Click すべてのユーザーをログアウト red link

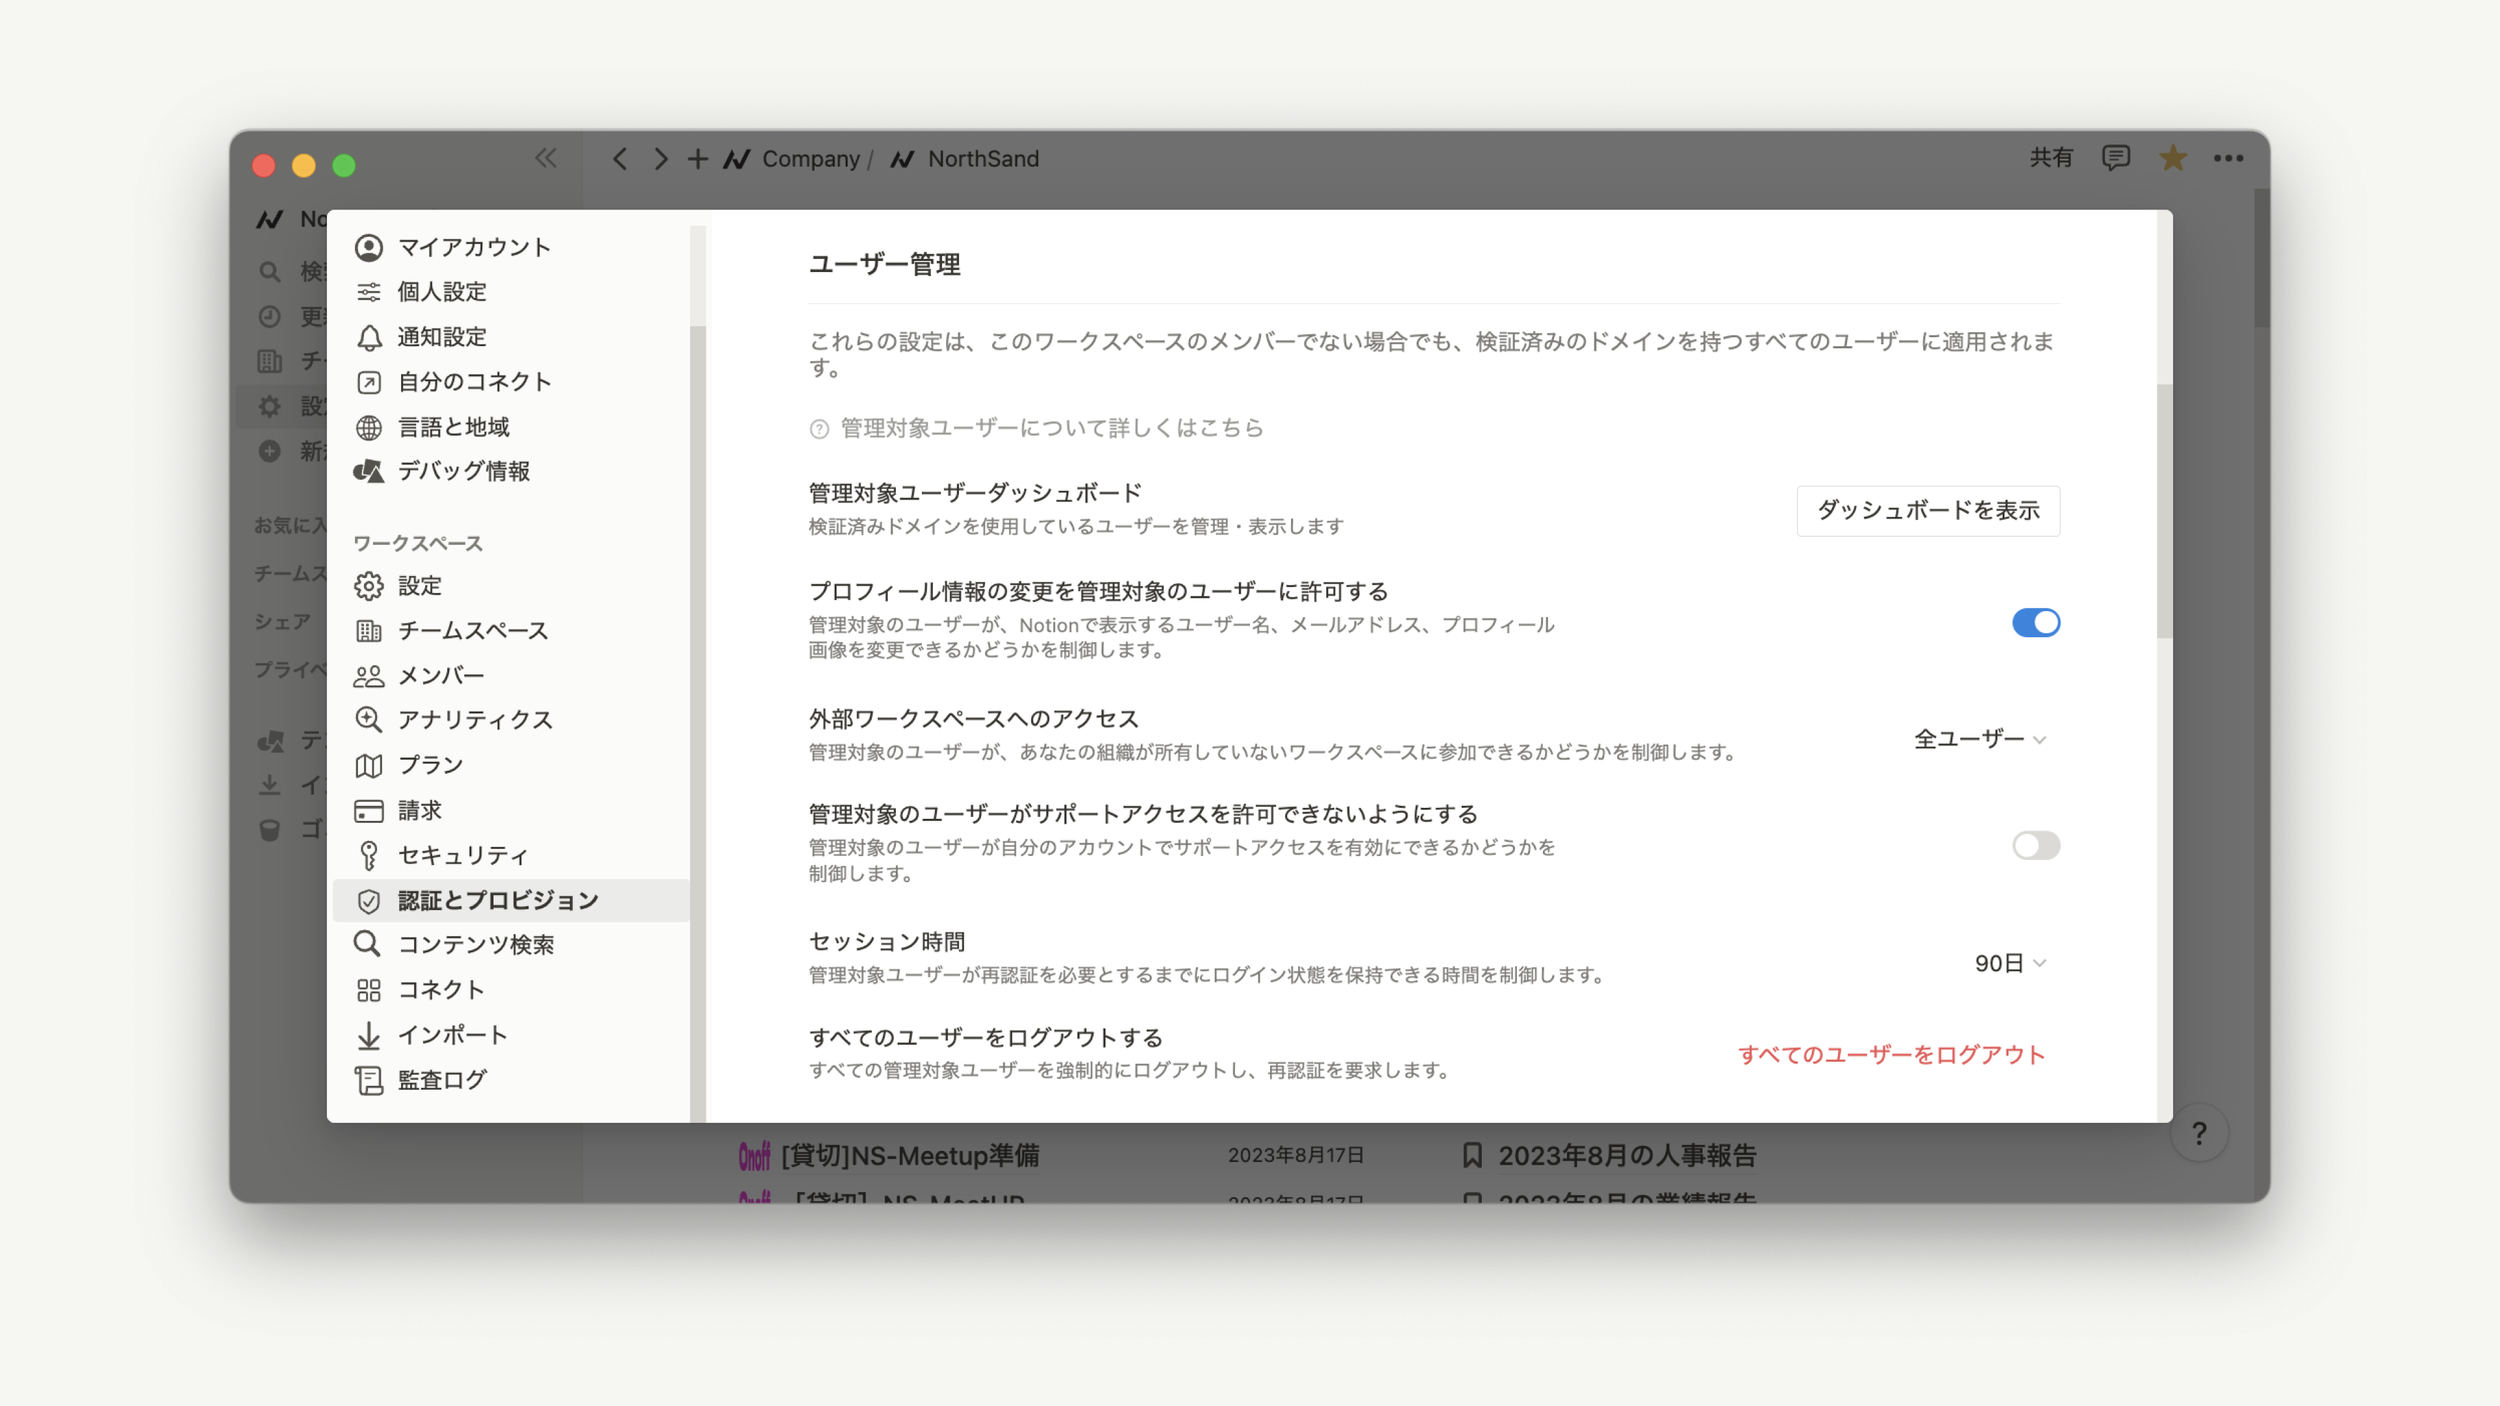(x=1891, y=1055)
